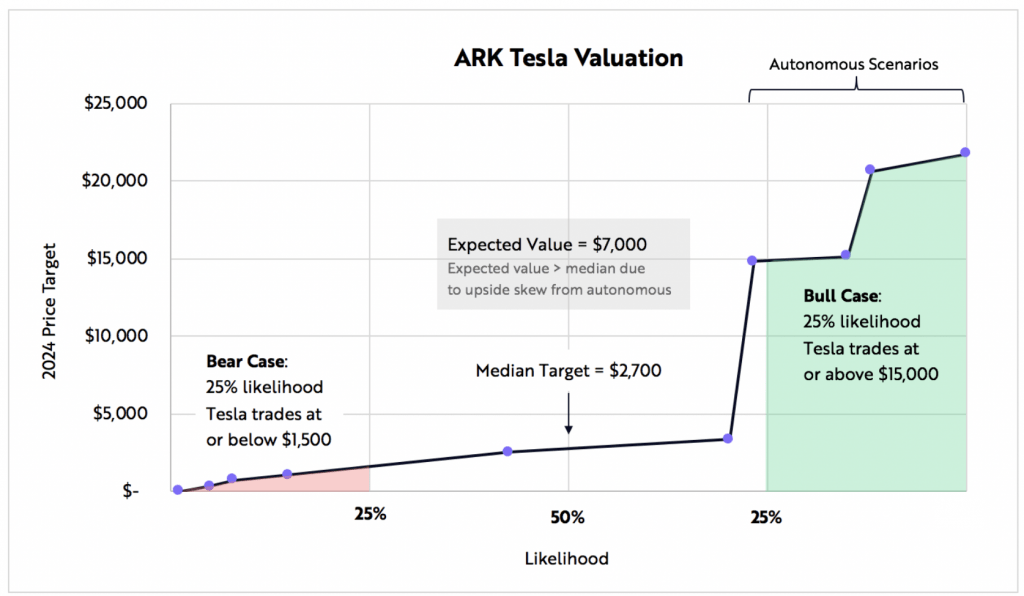
Task: Click the data point left of Median arrow
Action: [507, 451]
